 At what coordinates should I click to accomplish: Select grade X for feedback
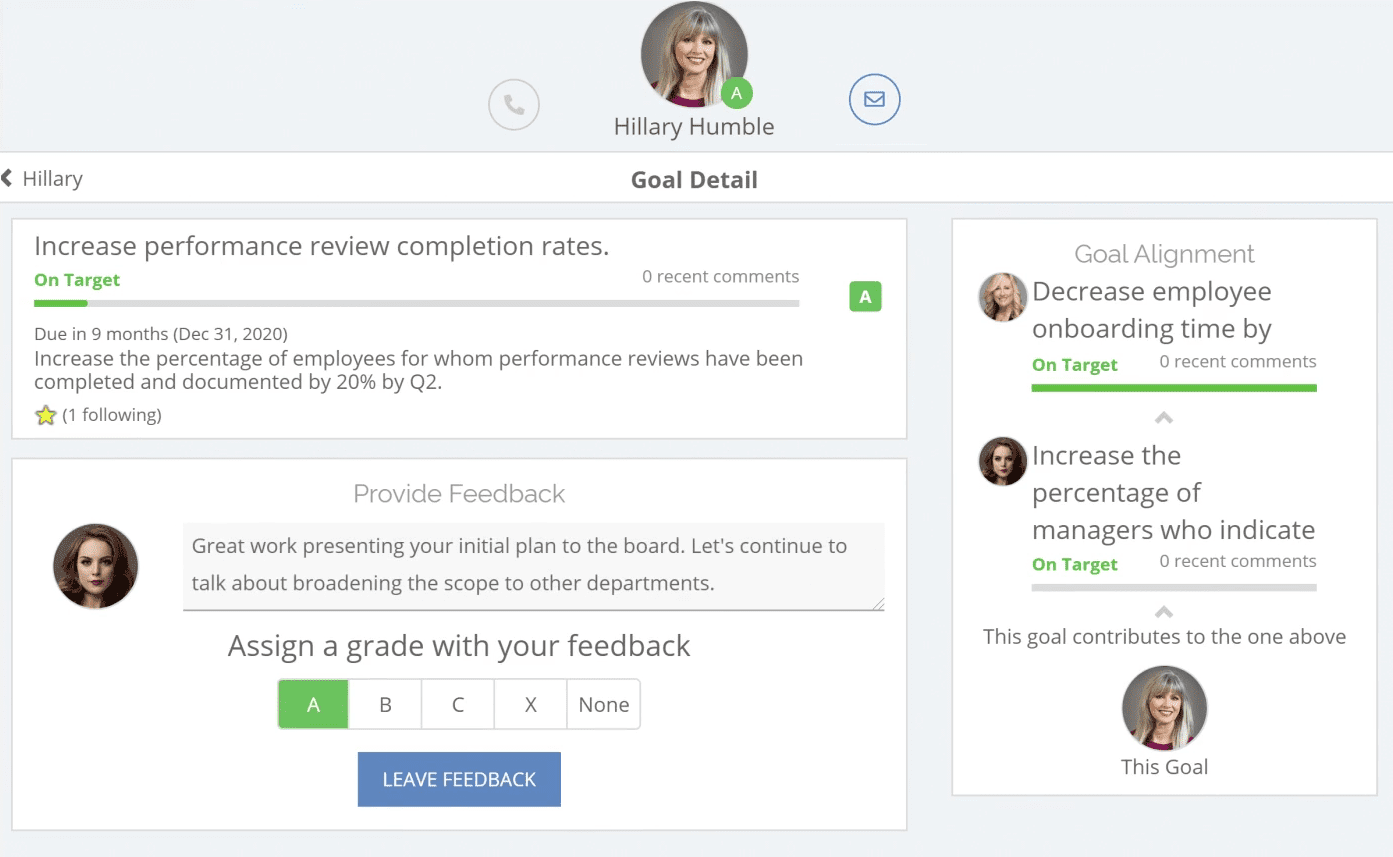(531, 705)
